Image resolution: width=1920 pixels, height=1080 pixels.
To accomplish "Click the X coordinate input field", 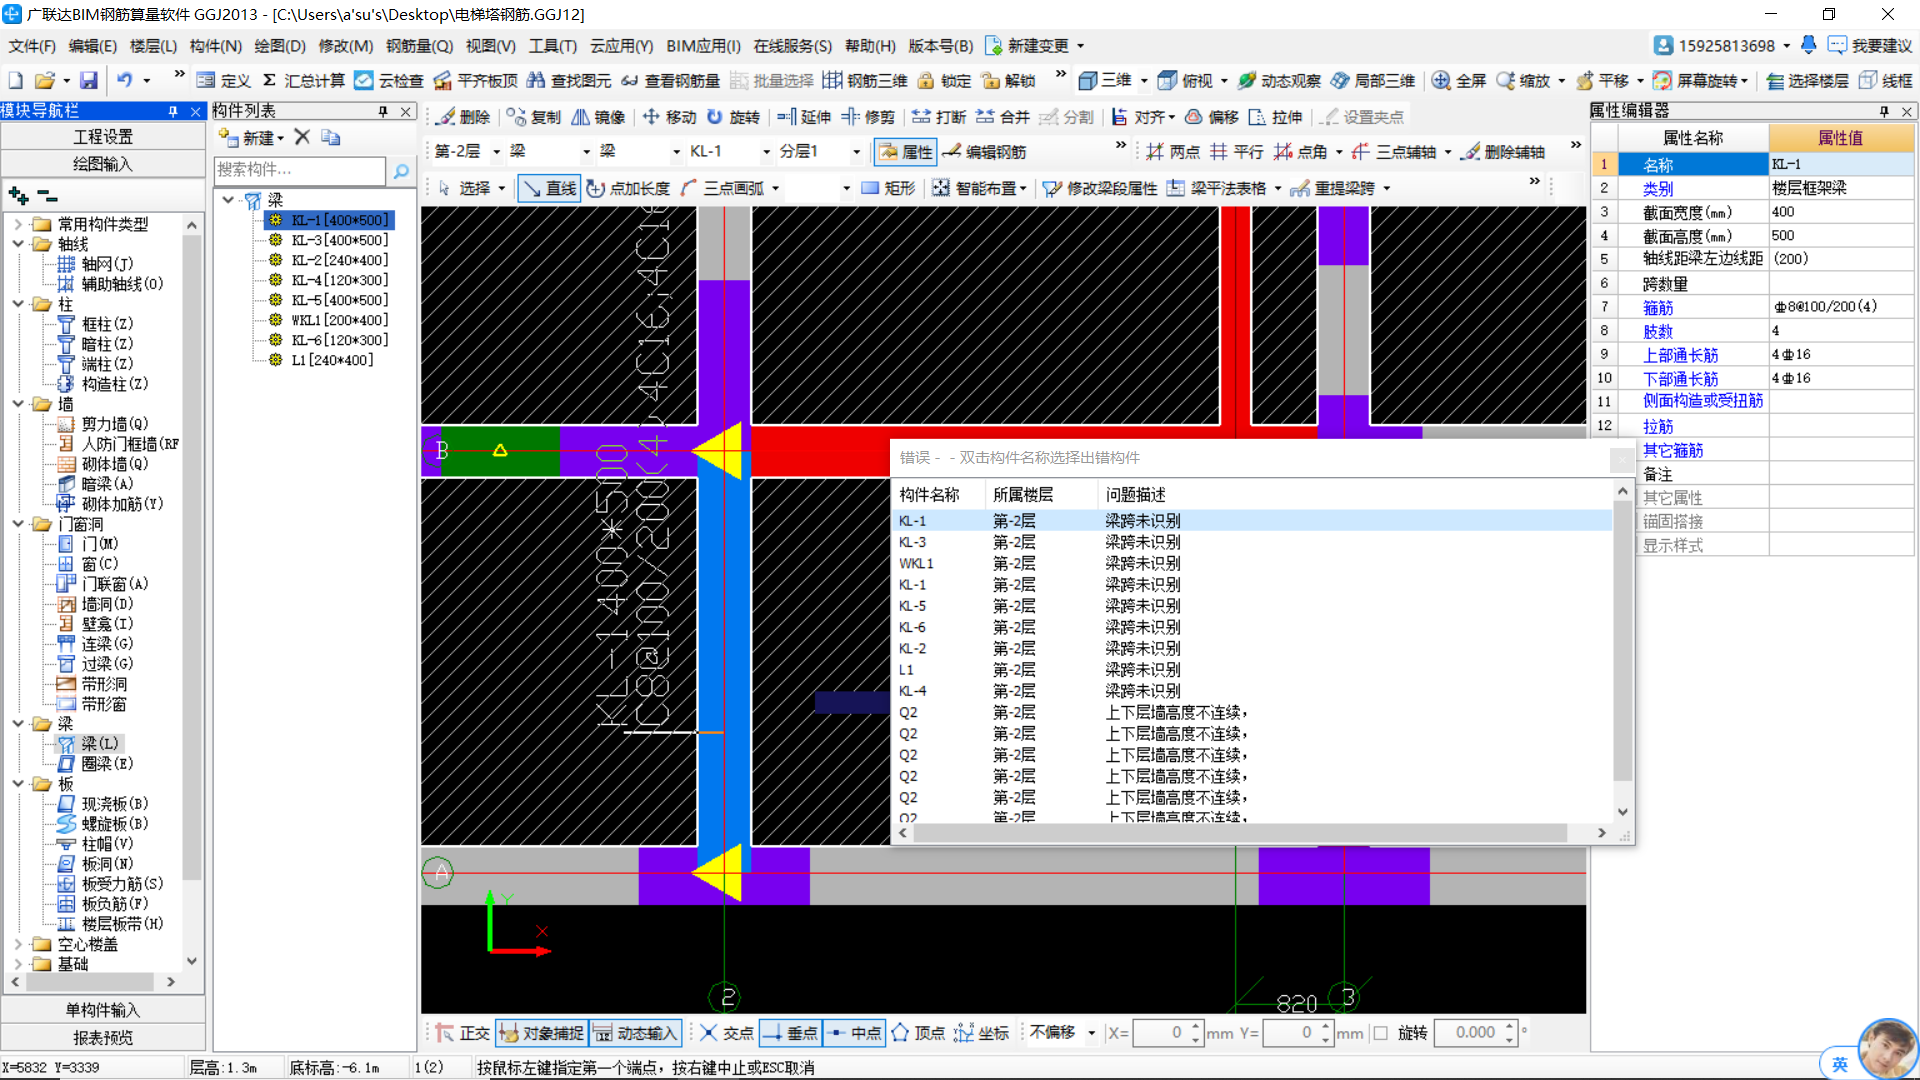I will click(1166, 1033).
